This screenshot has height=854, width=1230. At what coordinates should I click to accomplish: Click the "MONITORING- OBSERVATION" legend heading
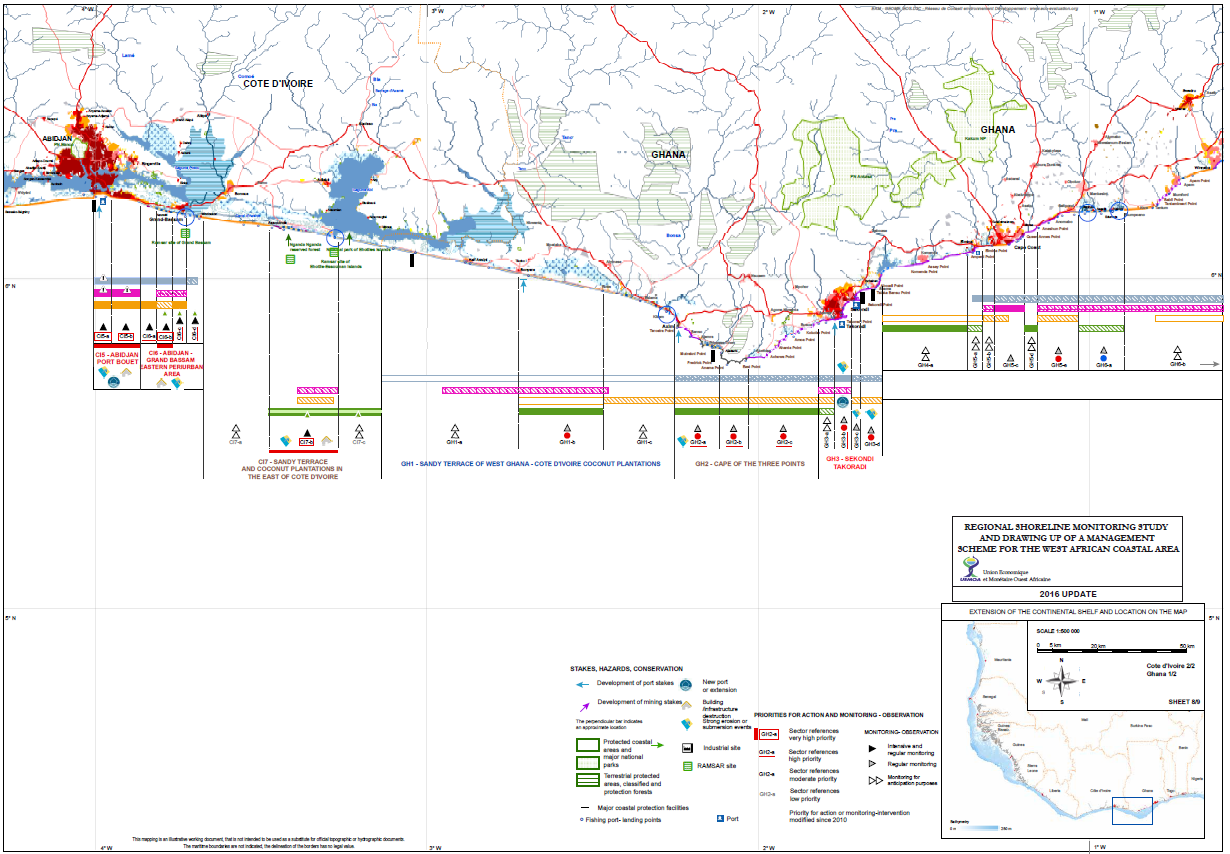(901, 732)
